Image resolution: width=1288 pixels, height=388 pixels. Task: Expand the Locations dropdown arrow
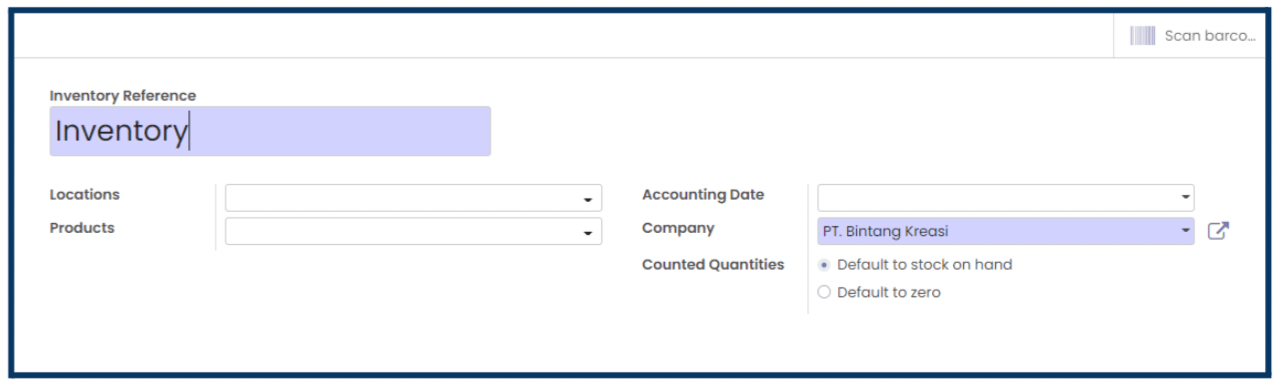coord(588,200)
